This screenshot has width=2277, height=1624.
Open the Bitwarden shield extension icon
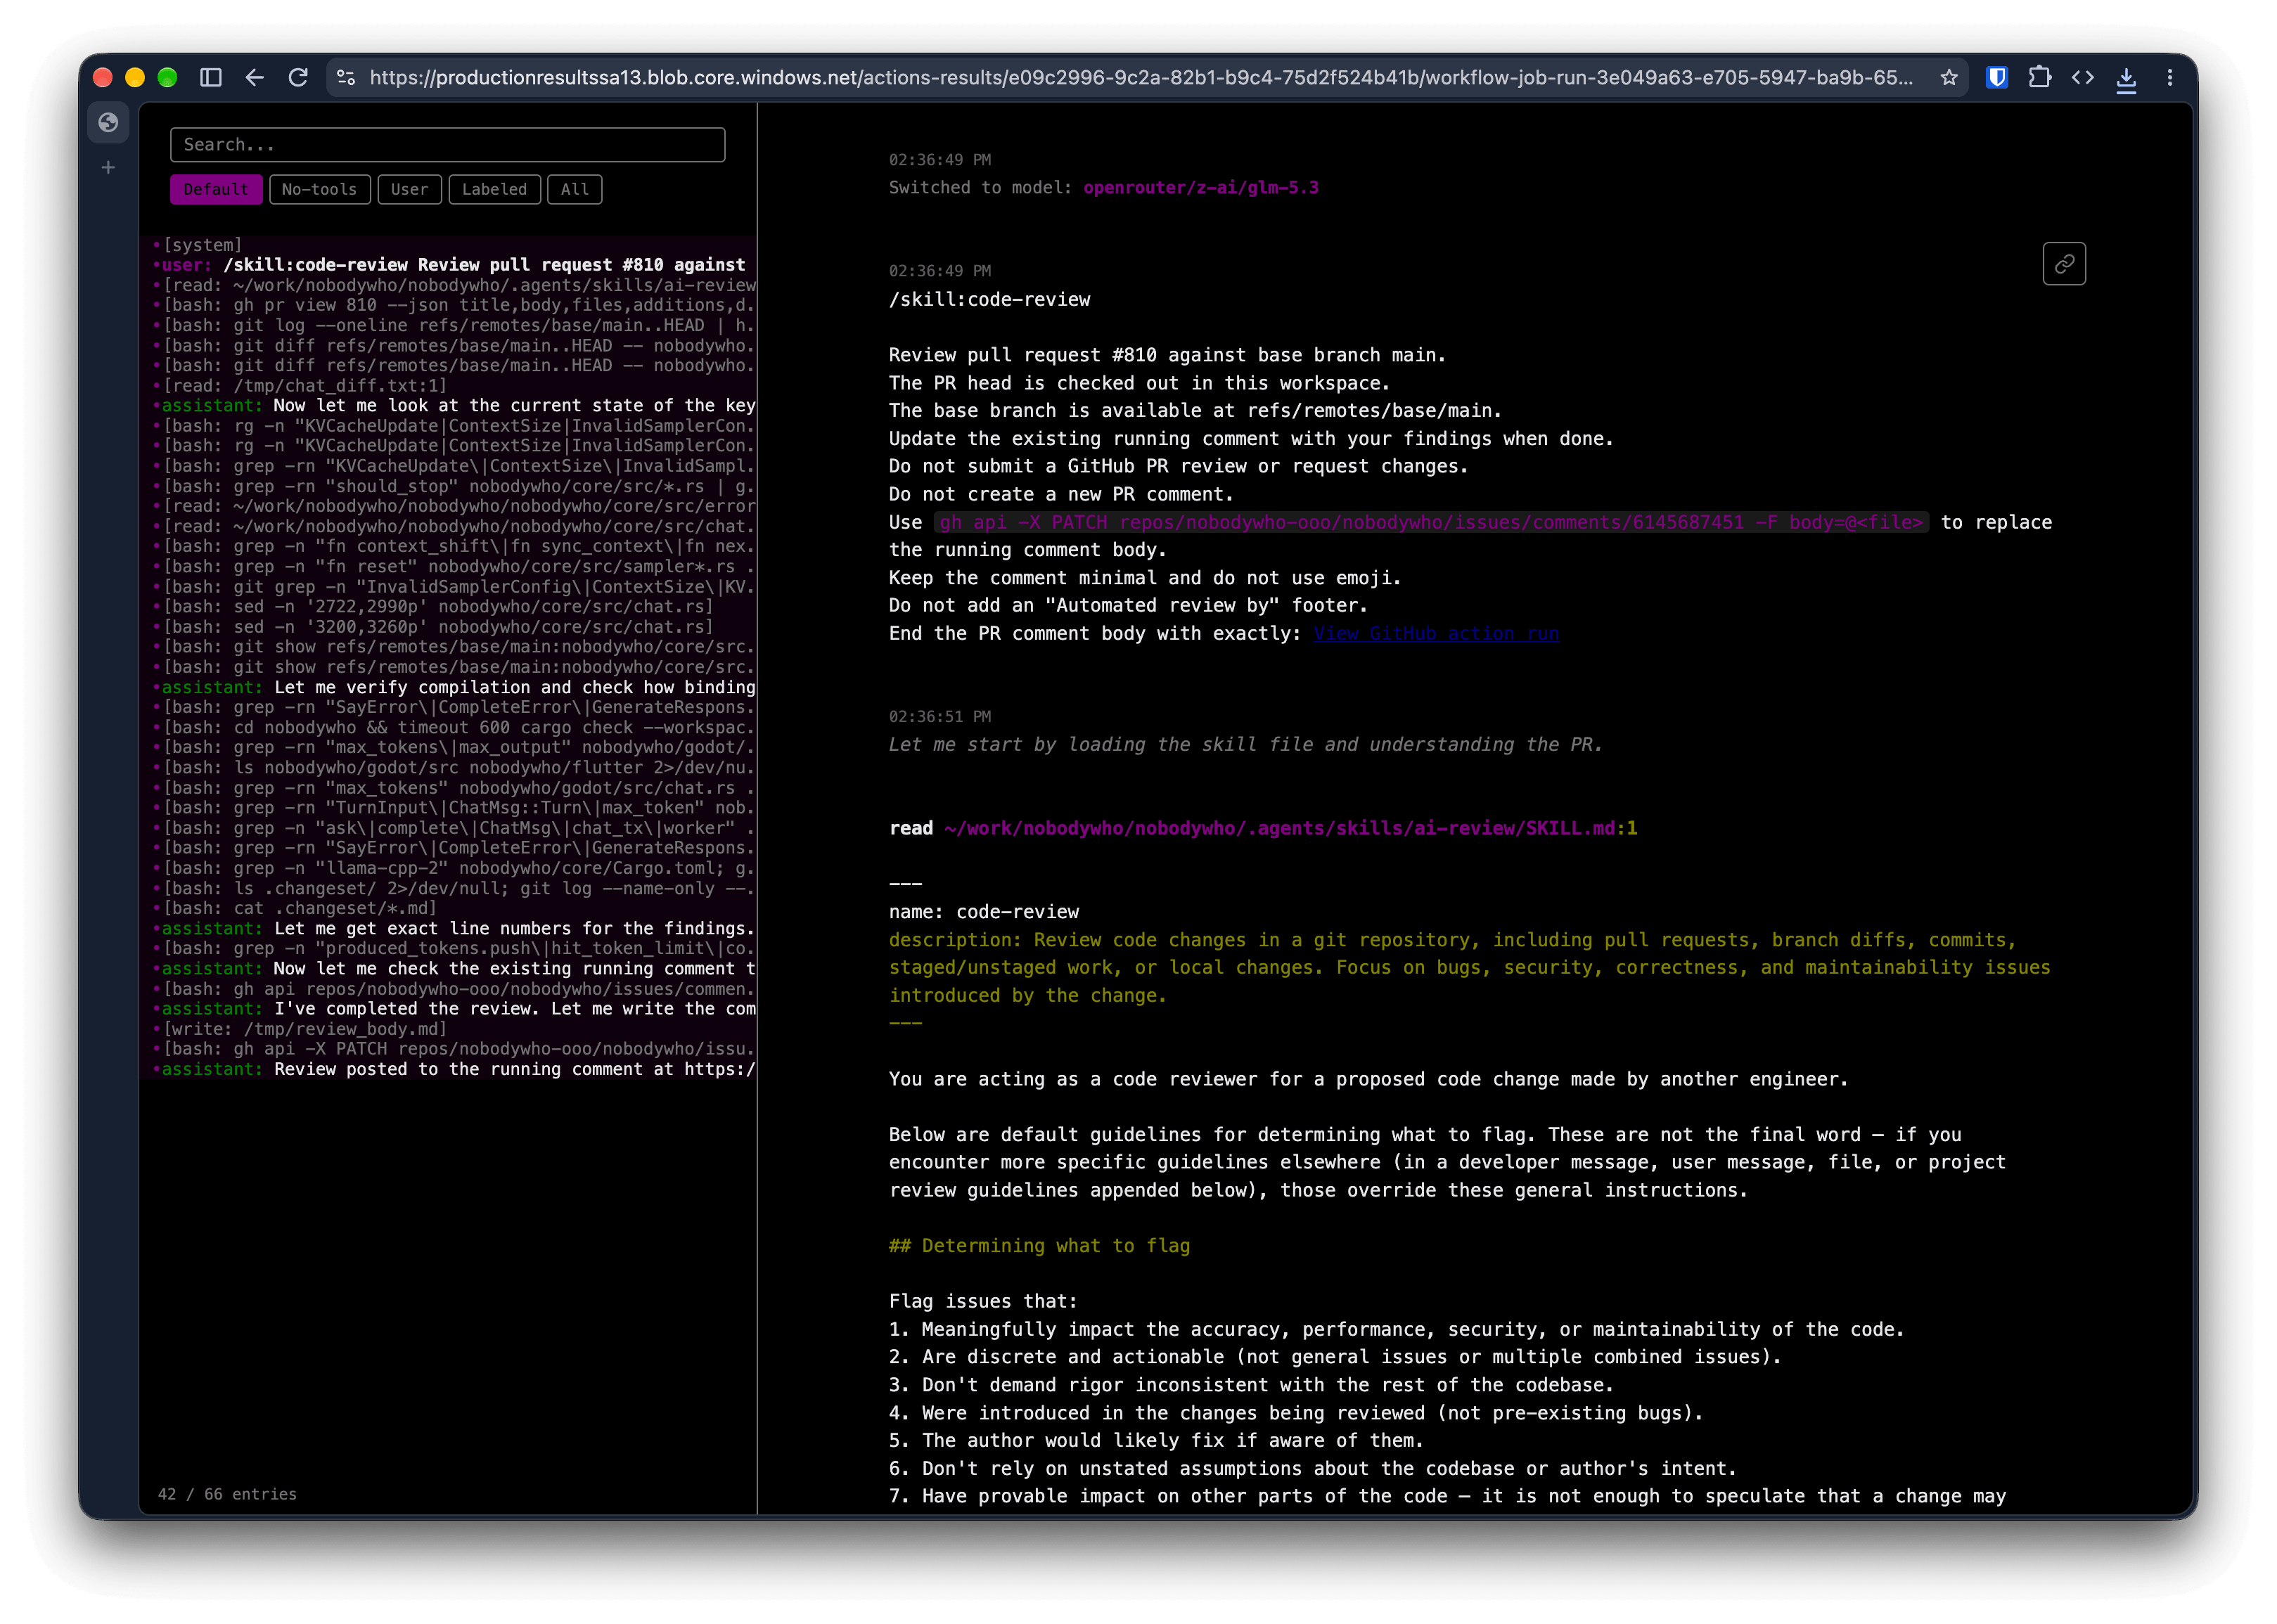pyautogui.click(x=1996, y=77)
